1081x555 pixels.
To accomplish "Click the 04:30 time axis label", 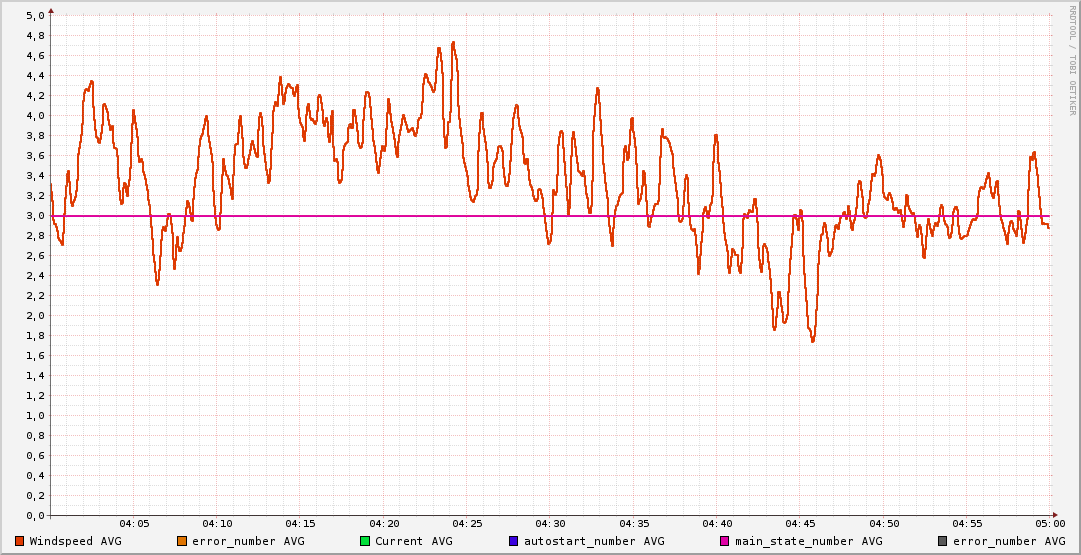I will [x=550, y=524].
